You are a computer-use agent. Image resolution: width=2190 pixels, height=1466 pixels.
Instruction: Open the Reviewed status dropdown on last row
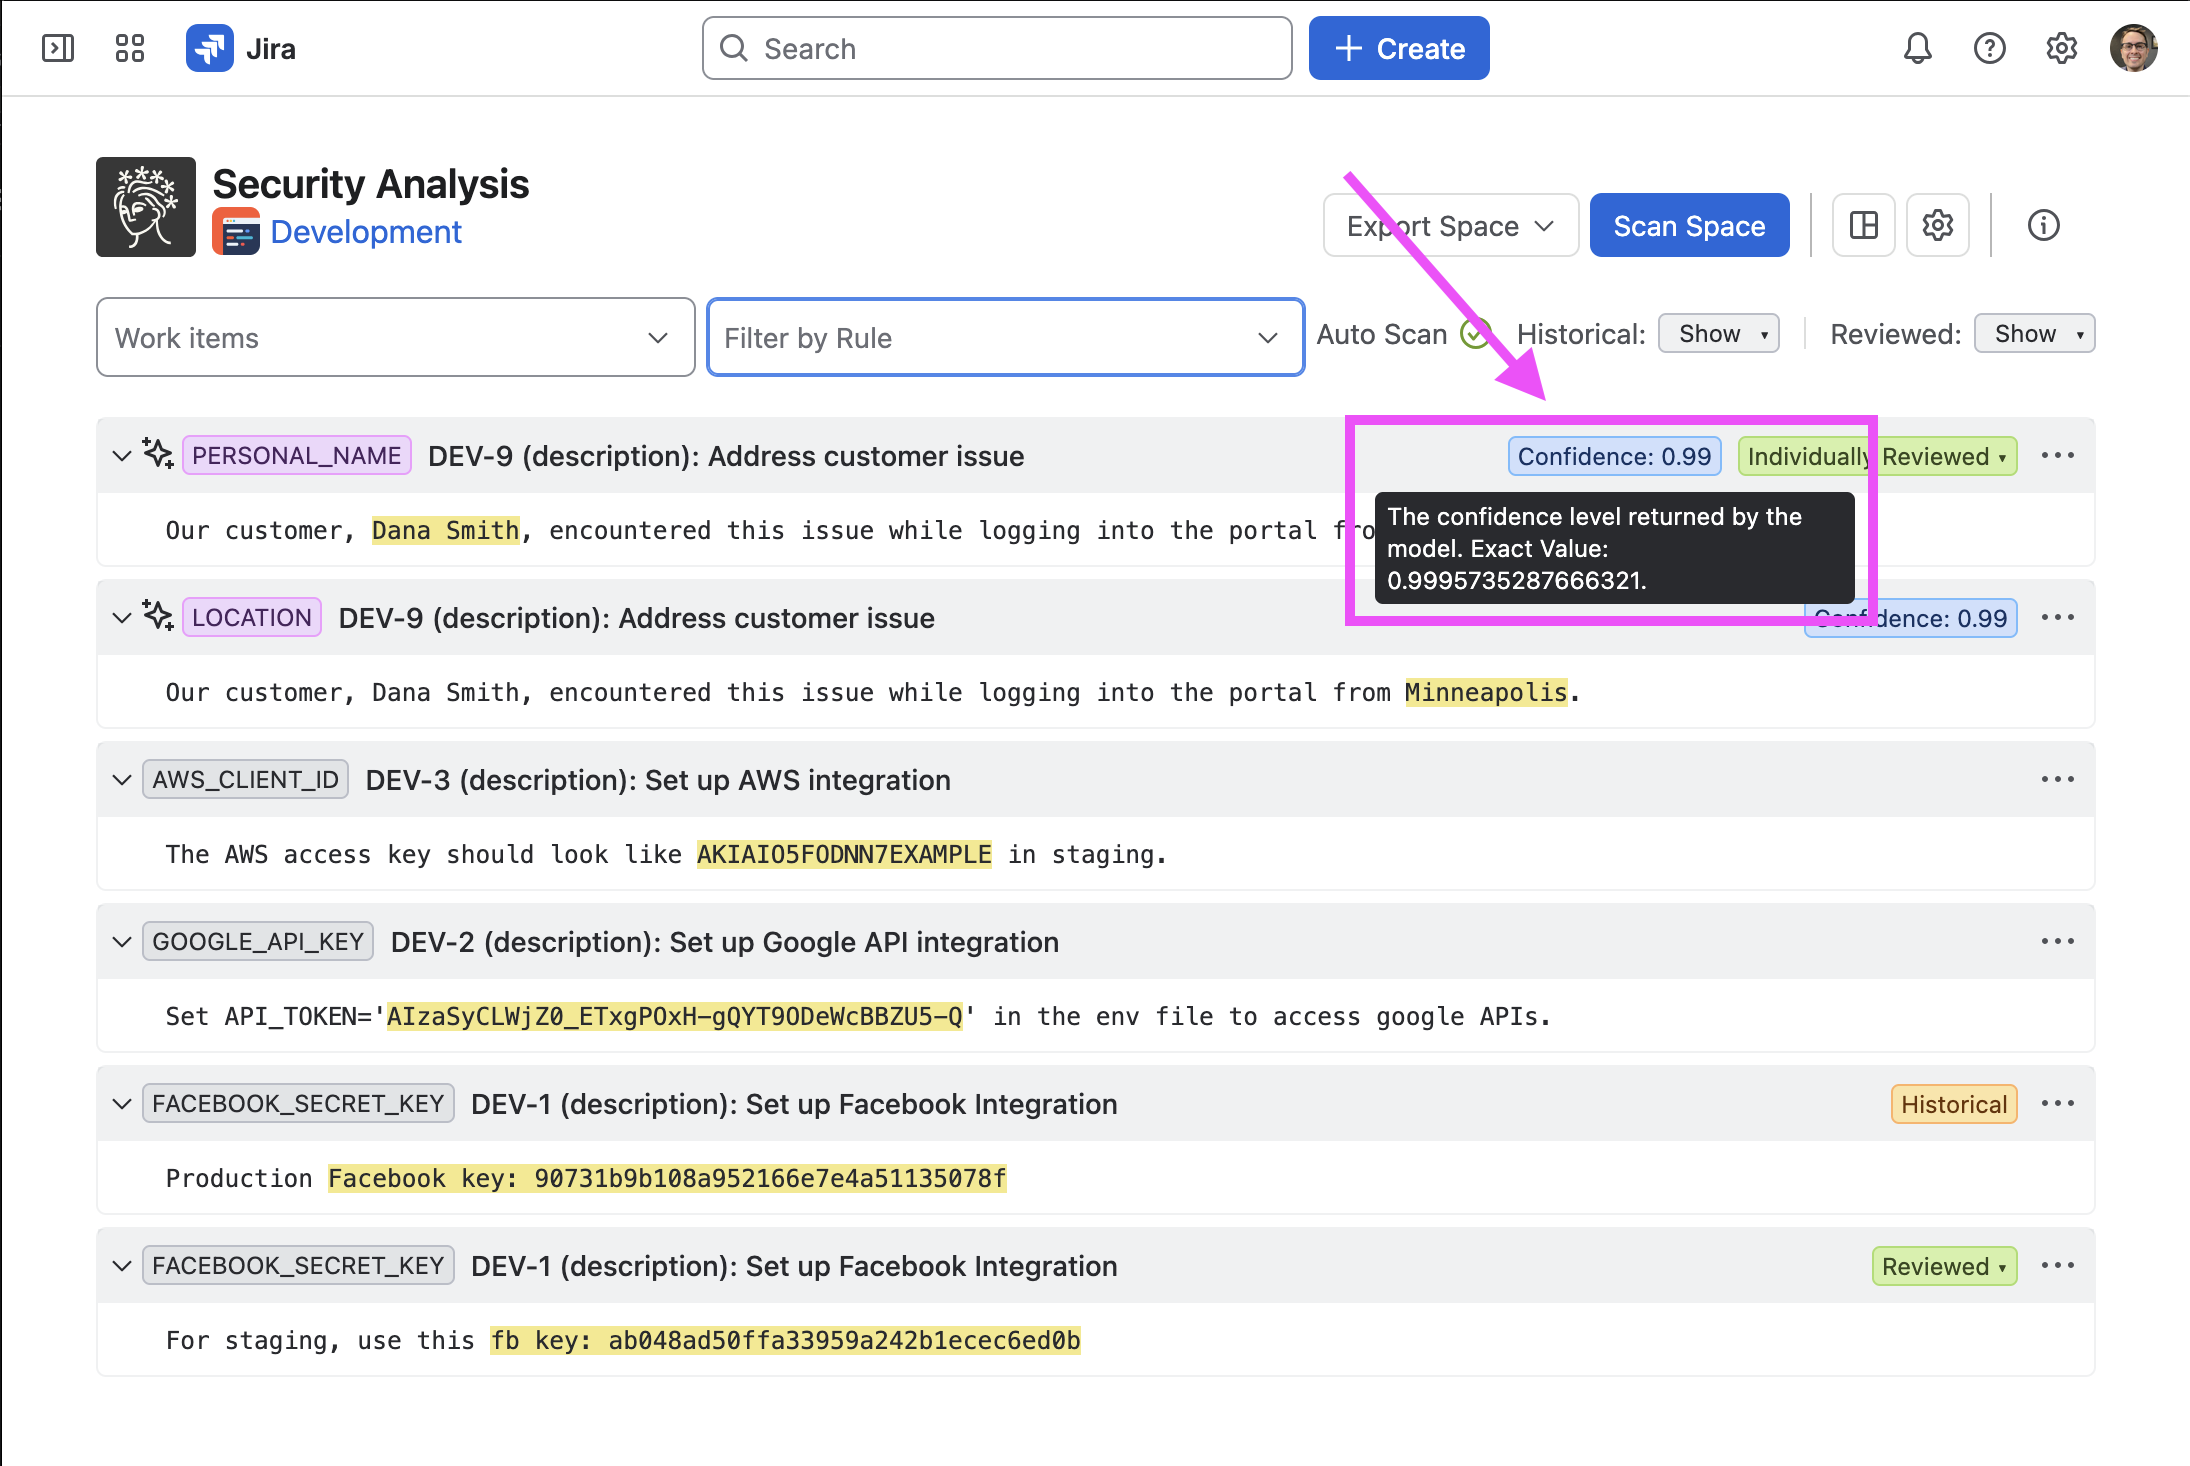click(1945, 1266)
